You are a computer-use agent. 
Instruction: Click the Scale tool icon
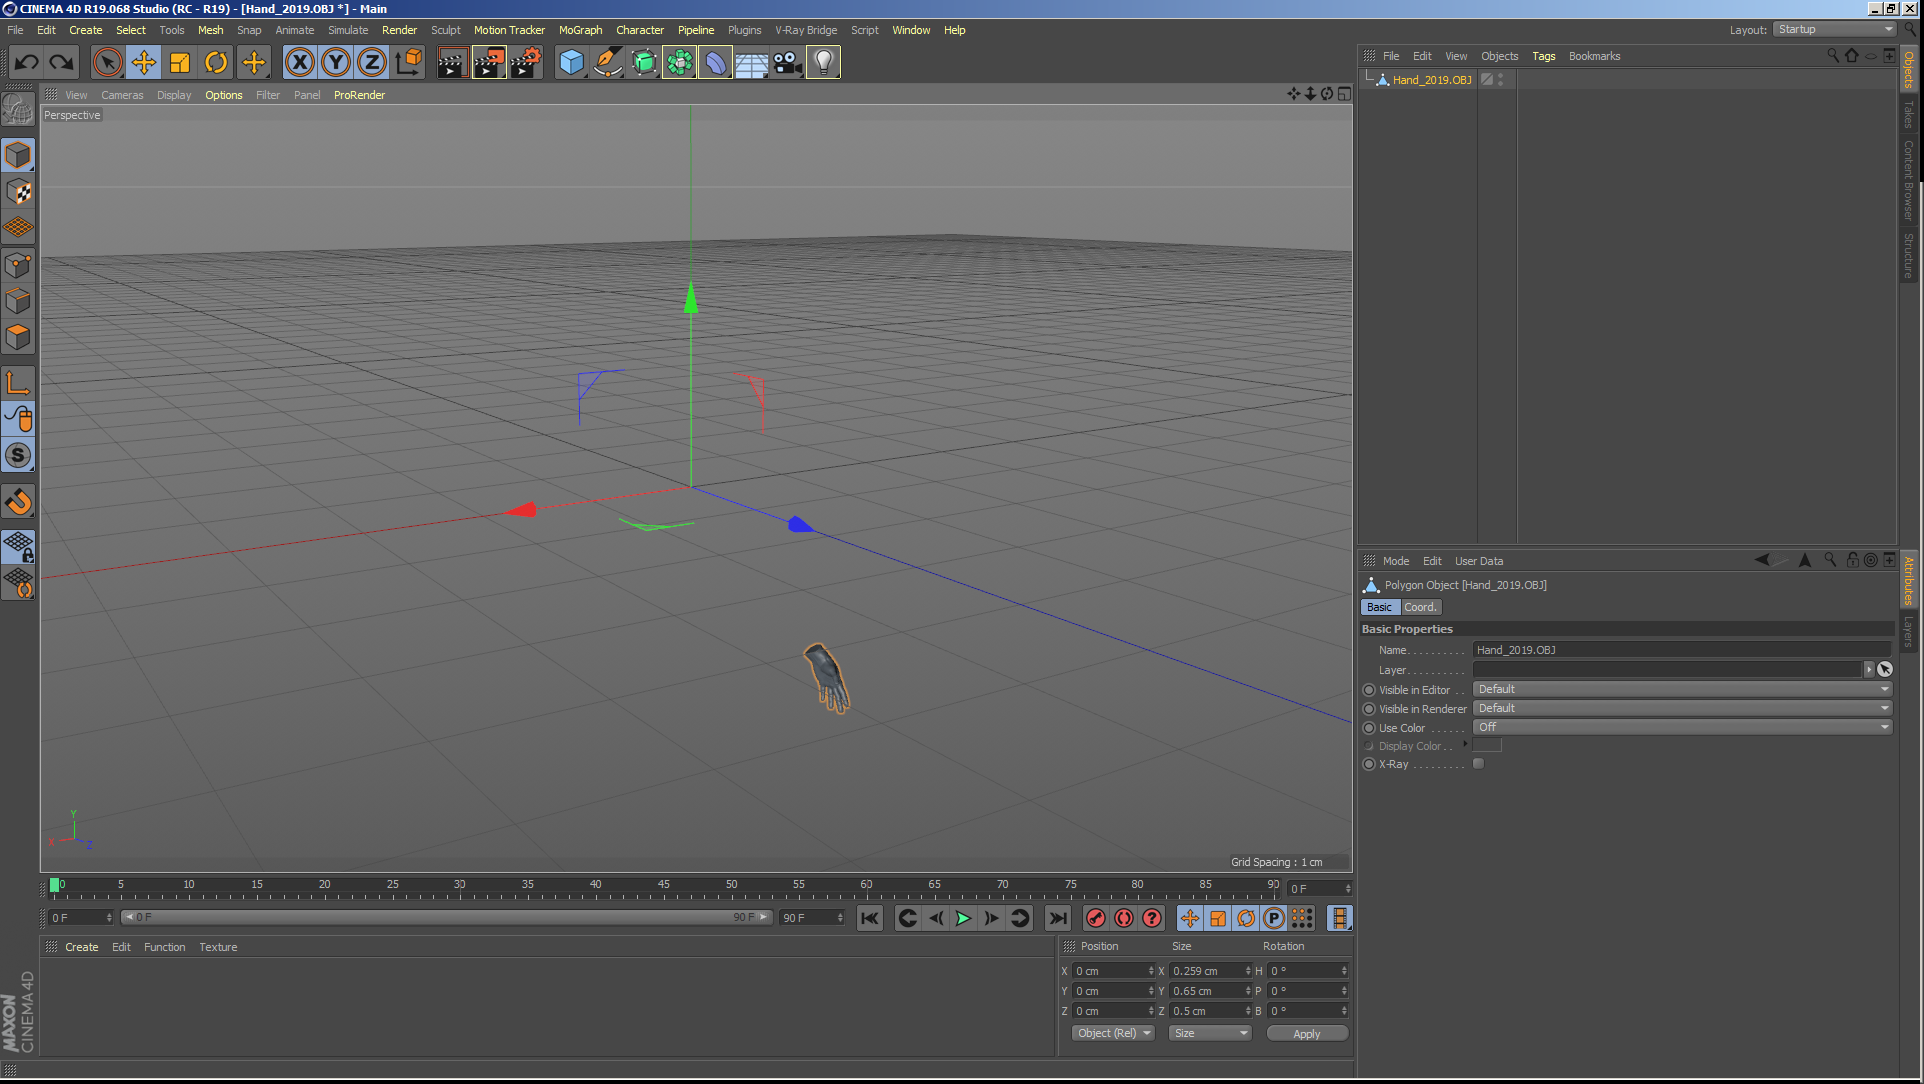pyautogui.click(x=180, y=63)
